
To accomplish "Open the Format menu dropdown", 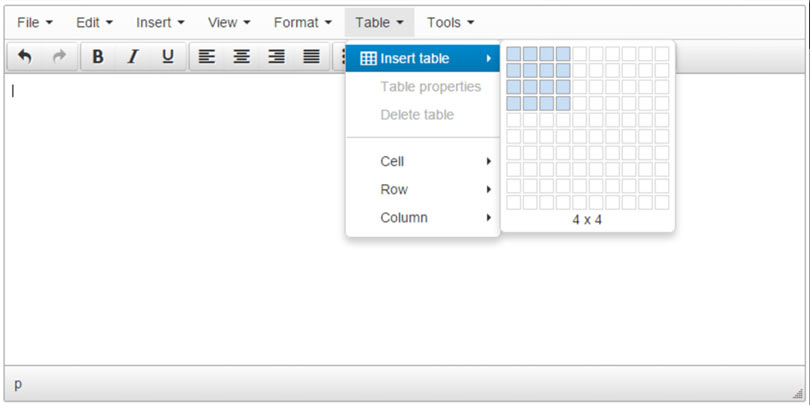I will (303, 23).
